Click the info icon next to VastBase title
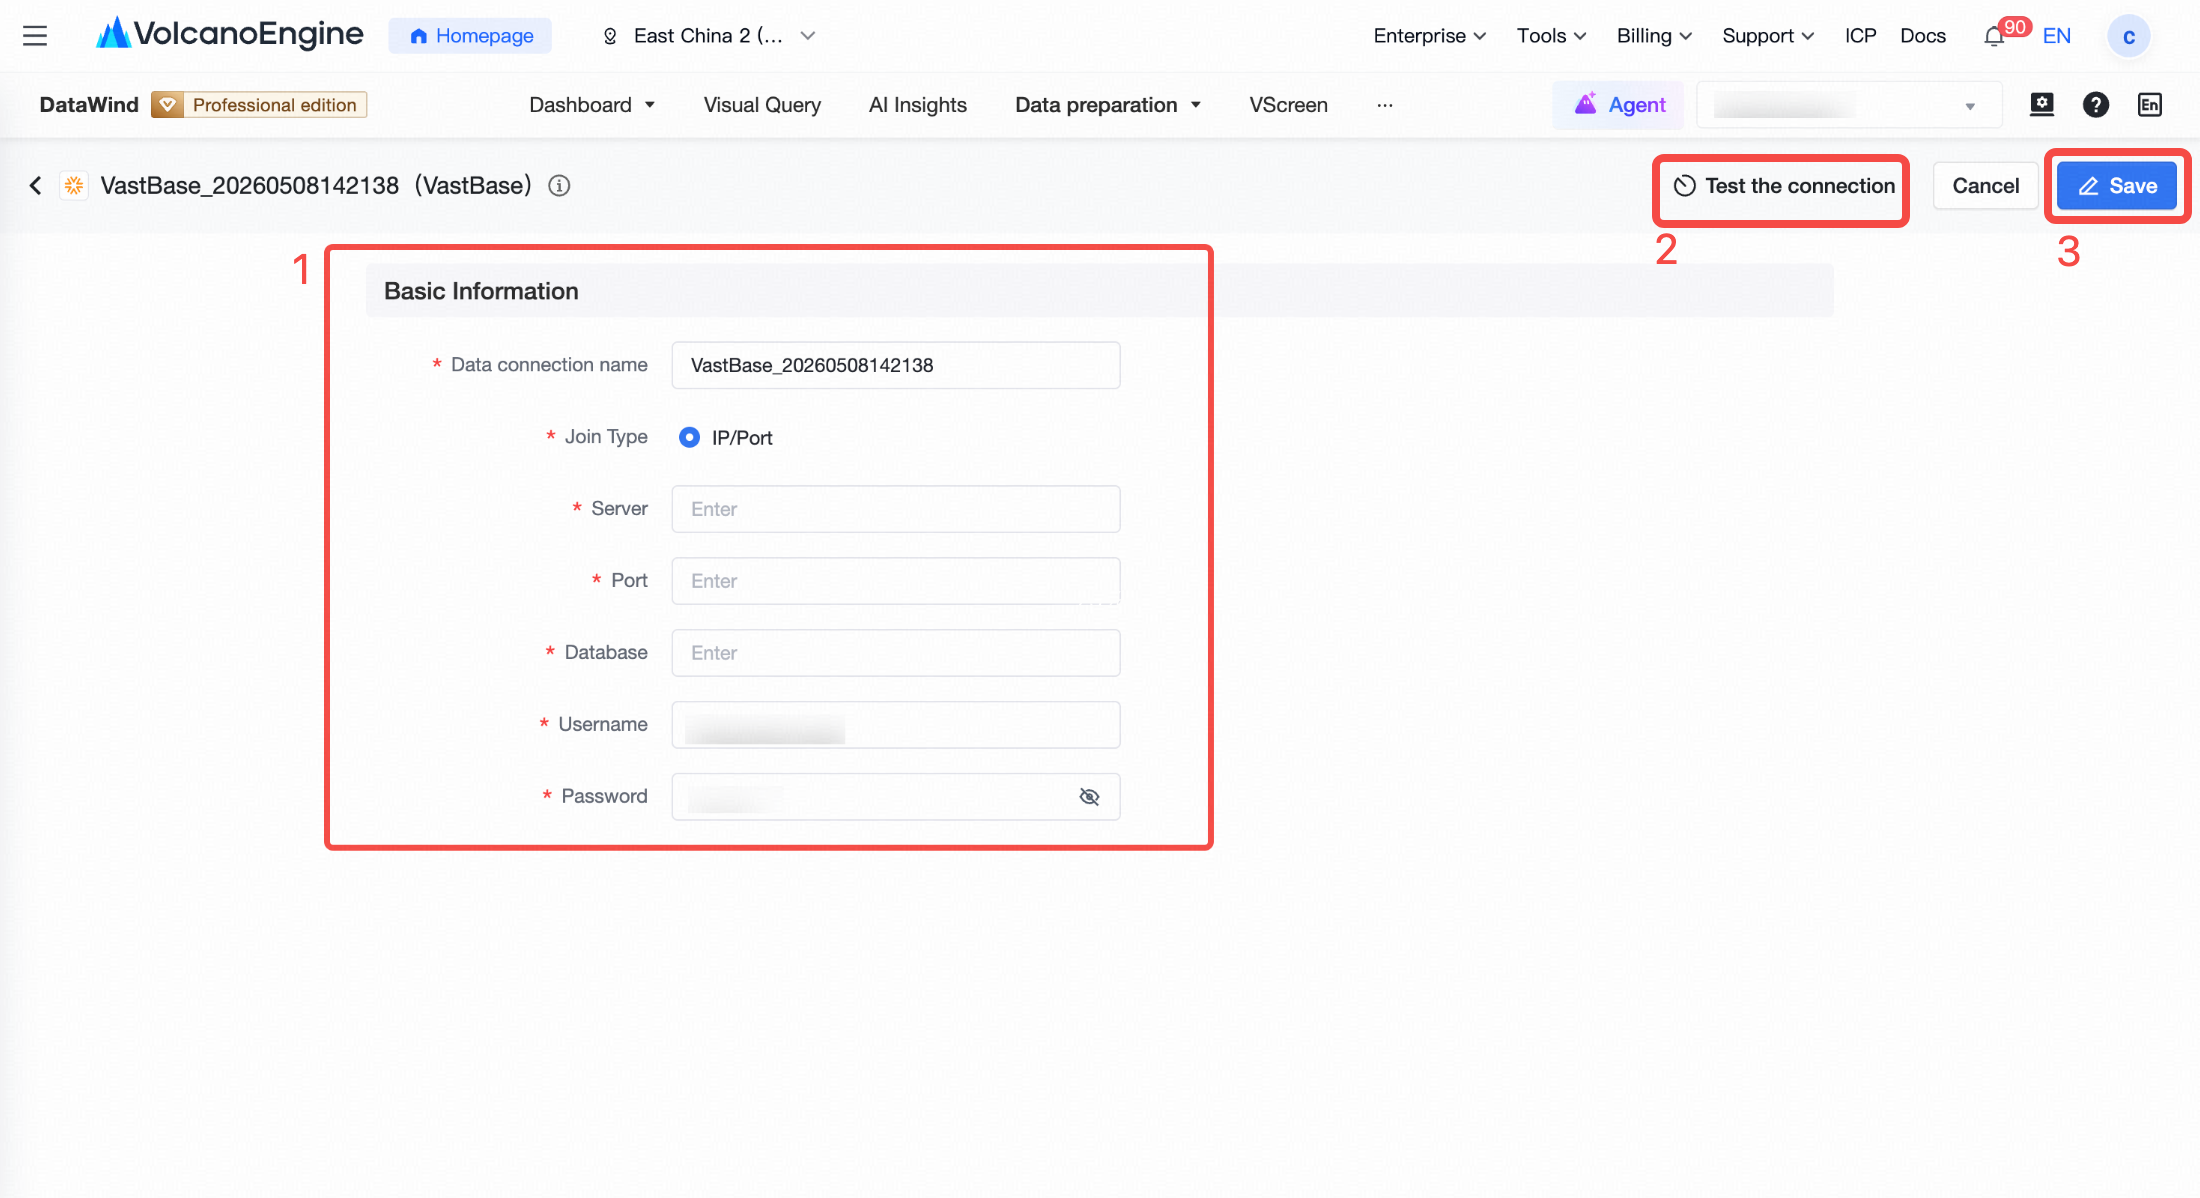The height and width of the screenshot is (1198, 2200). pyautogui.click(x=559, y=186)
